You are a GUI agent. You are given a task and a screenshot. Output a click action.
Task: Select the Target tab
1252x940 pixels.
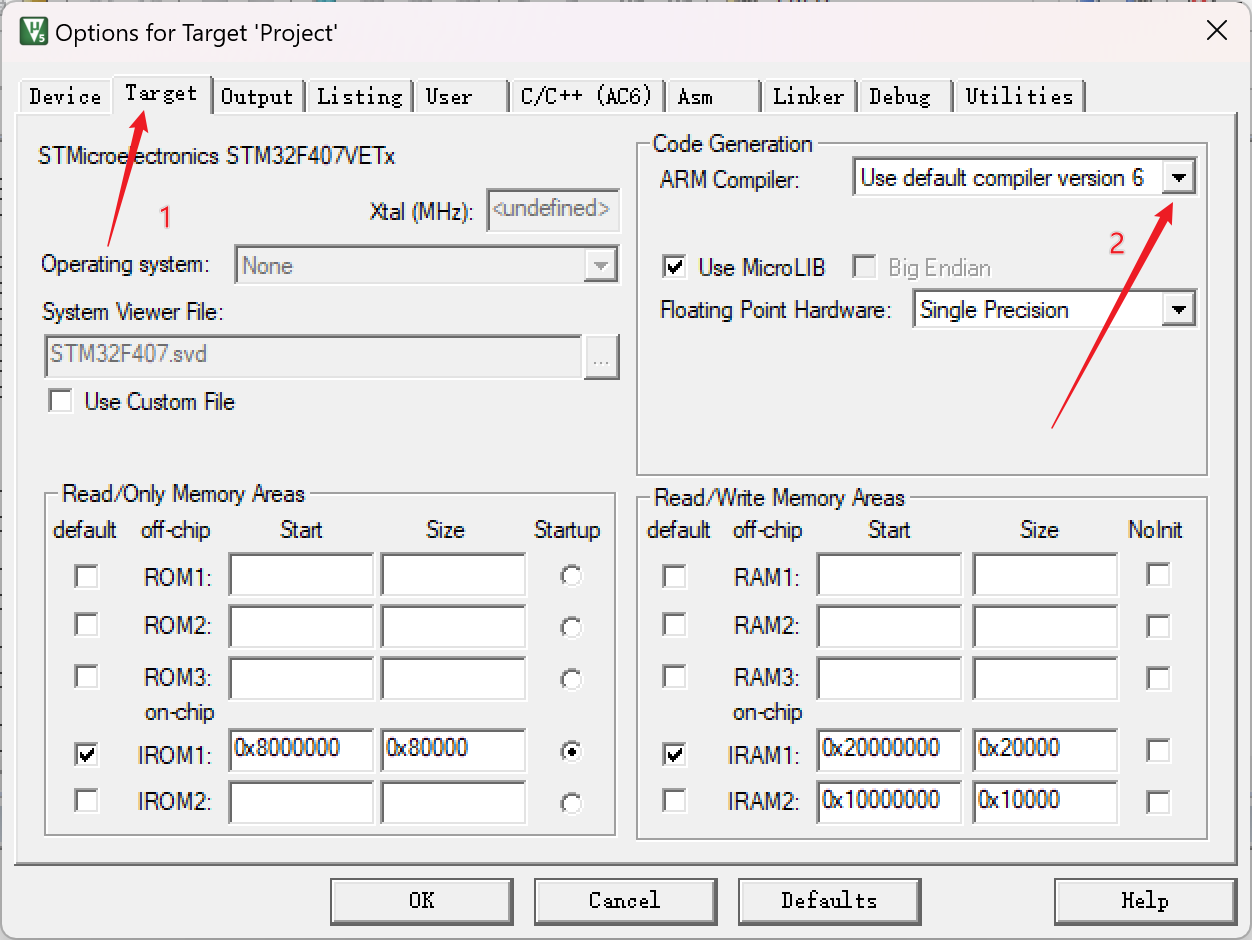[x=161, y=93]
